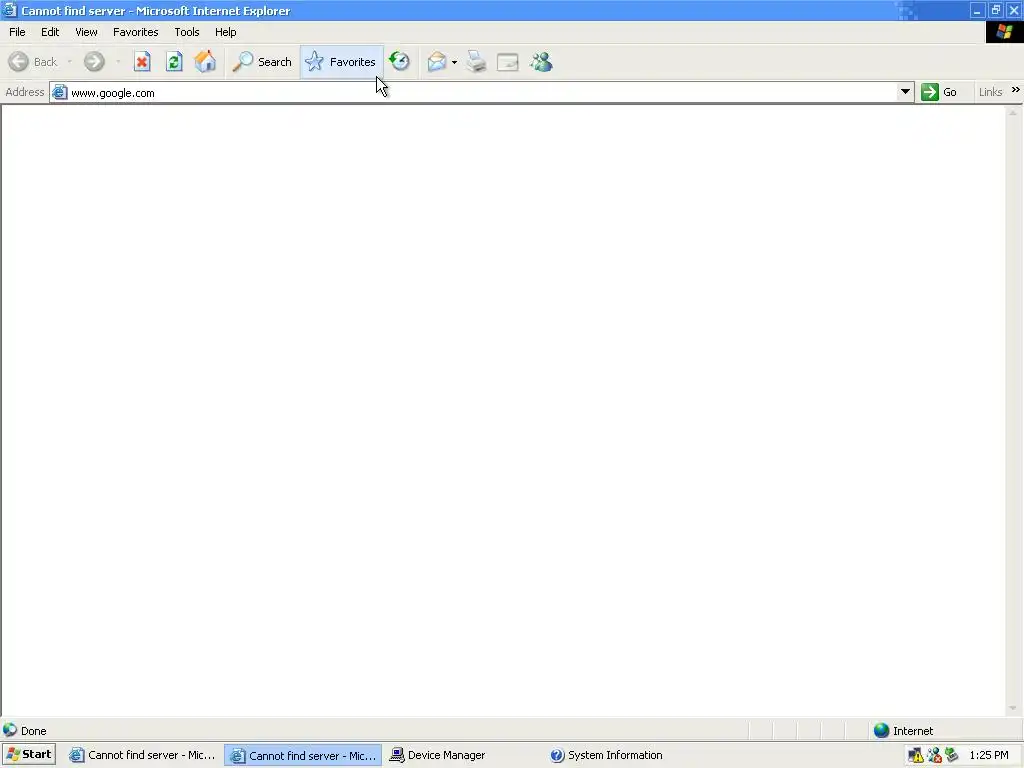Expand the Back button history dropdown arrow
The width and height of the screenshot is (1024, 768).
[x=69, y=62]
